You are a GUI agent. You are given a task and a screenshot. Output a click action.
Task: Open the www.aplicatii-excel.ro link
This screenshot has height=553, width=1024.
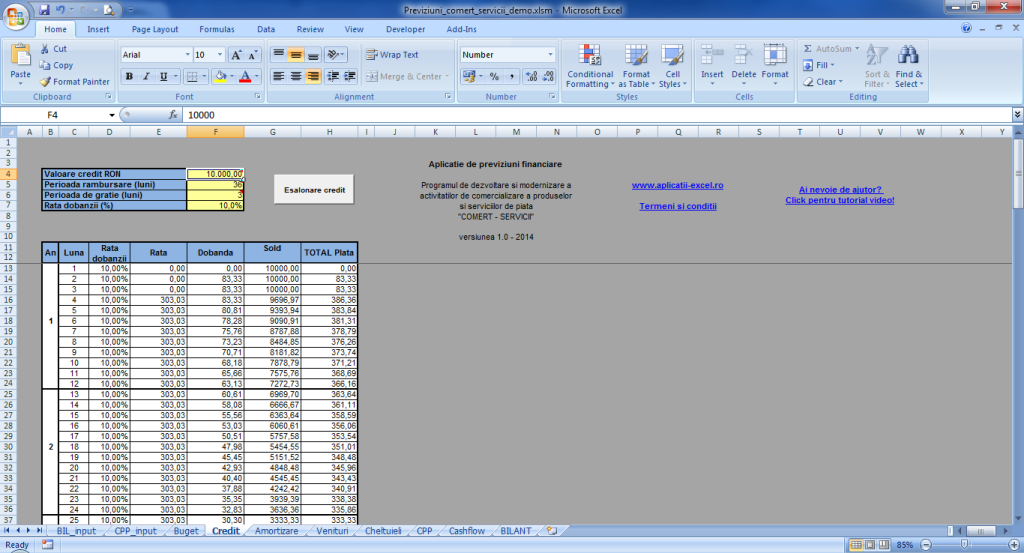pyautogui.click(x=677, y=185)
